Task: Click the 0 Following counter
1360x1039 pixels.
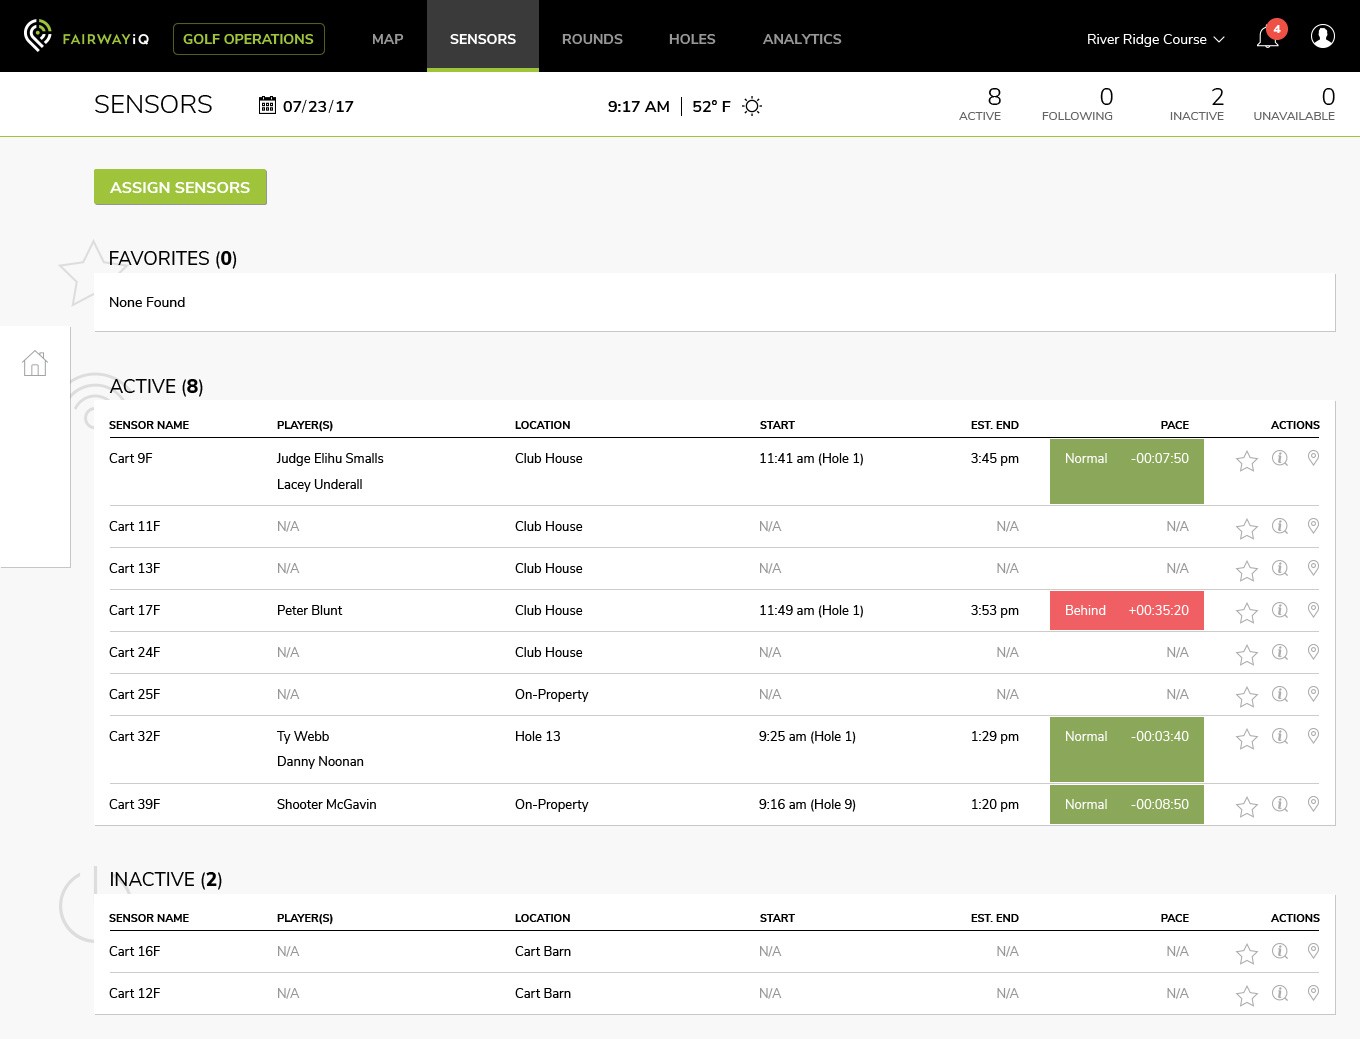Action: [x=1077, y=104]
